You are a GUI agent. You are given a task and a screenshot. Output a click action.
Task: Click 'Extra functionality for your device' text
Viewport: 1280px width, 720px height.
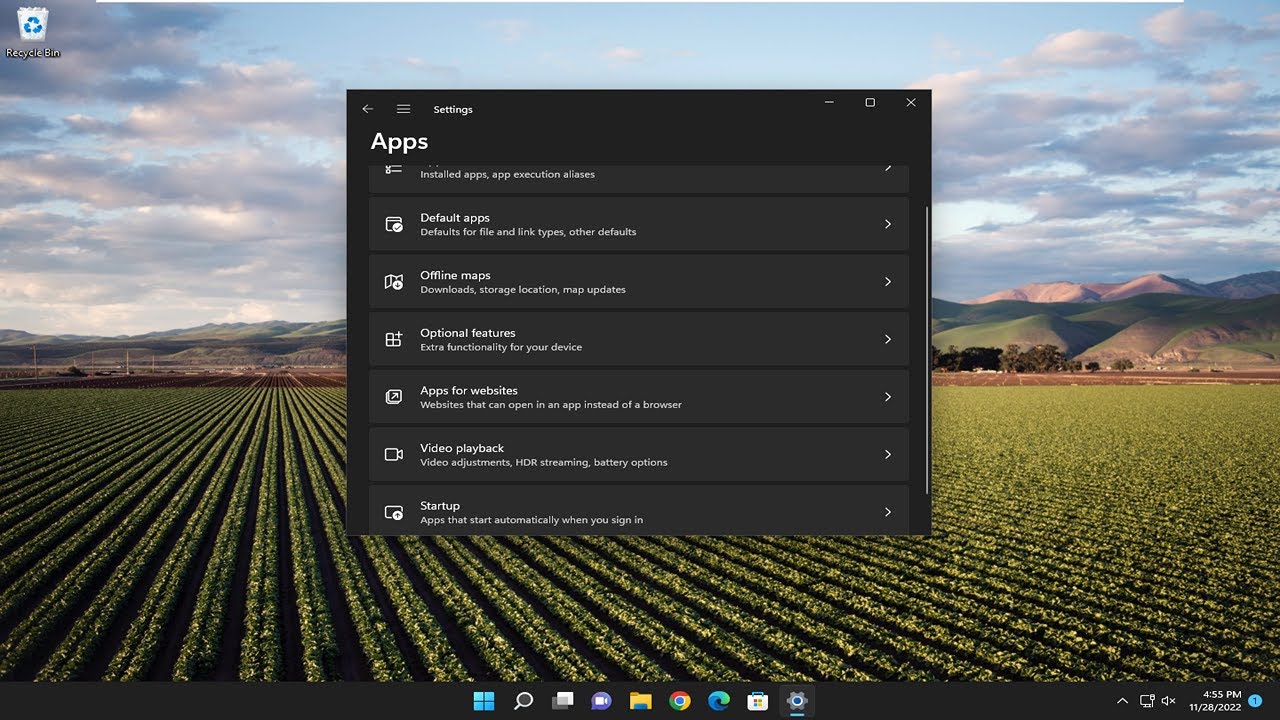coord(501,347)
